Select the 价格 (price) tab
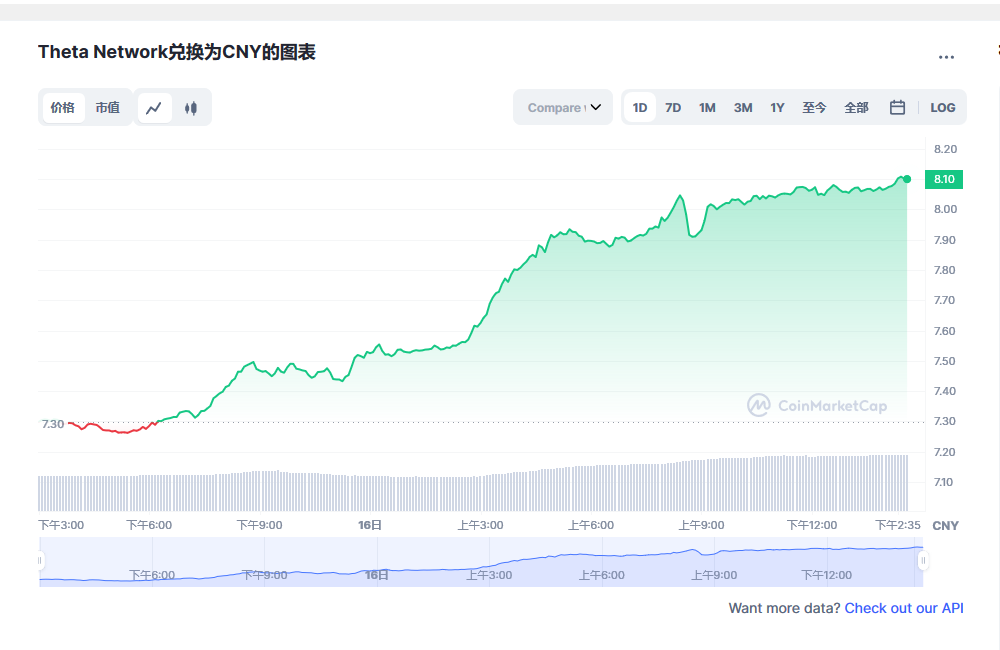 (x=62, y=107)
